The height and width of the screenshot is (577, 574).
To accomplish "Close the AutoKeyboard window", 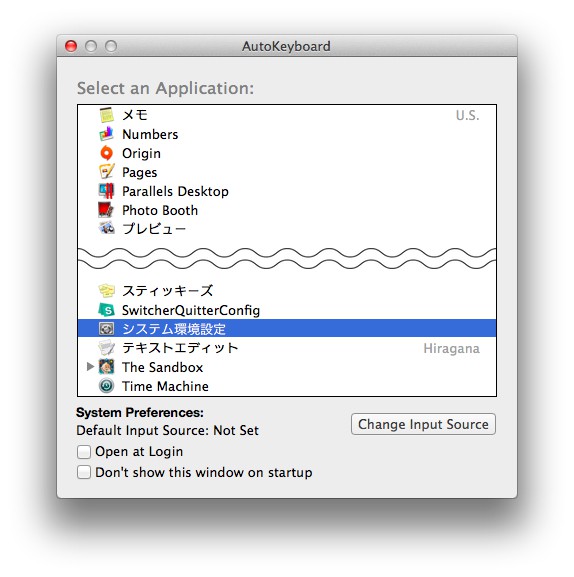I will [x=71, y=46].
